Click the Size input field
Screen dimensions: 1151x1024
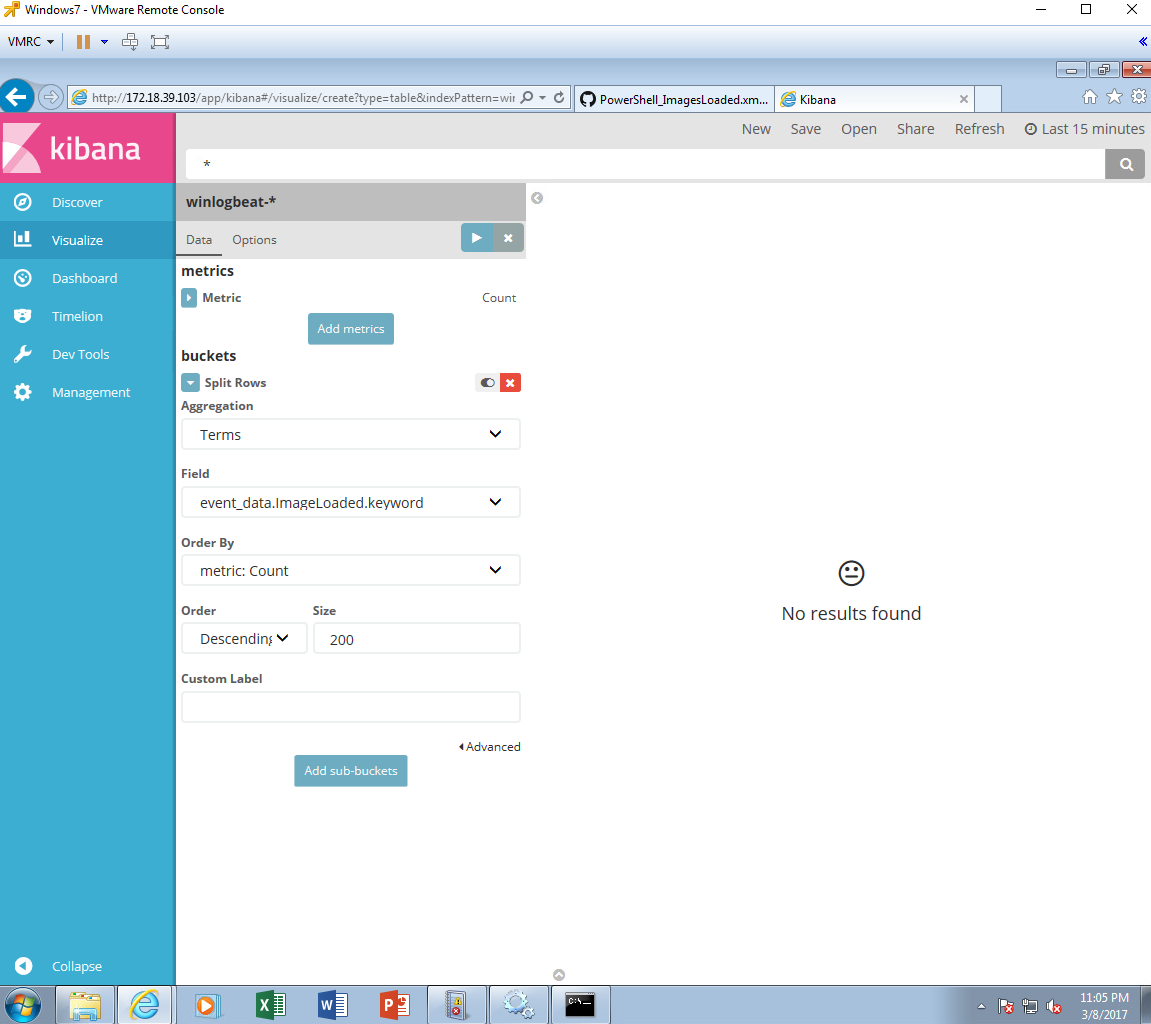point(417,639)
